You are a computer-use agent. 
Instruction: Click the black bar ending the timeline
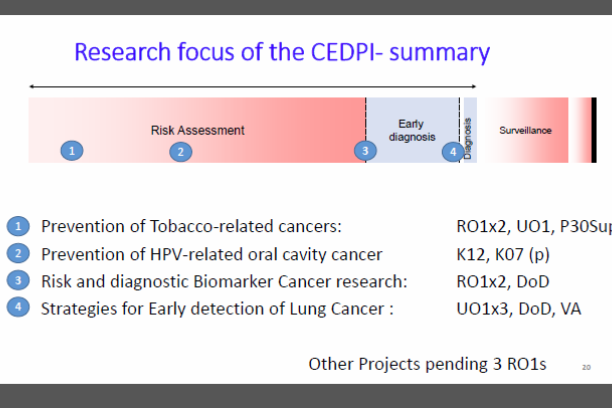click(593, 129)
